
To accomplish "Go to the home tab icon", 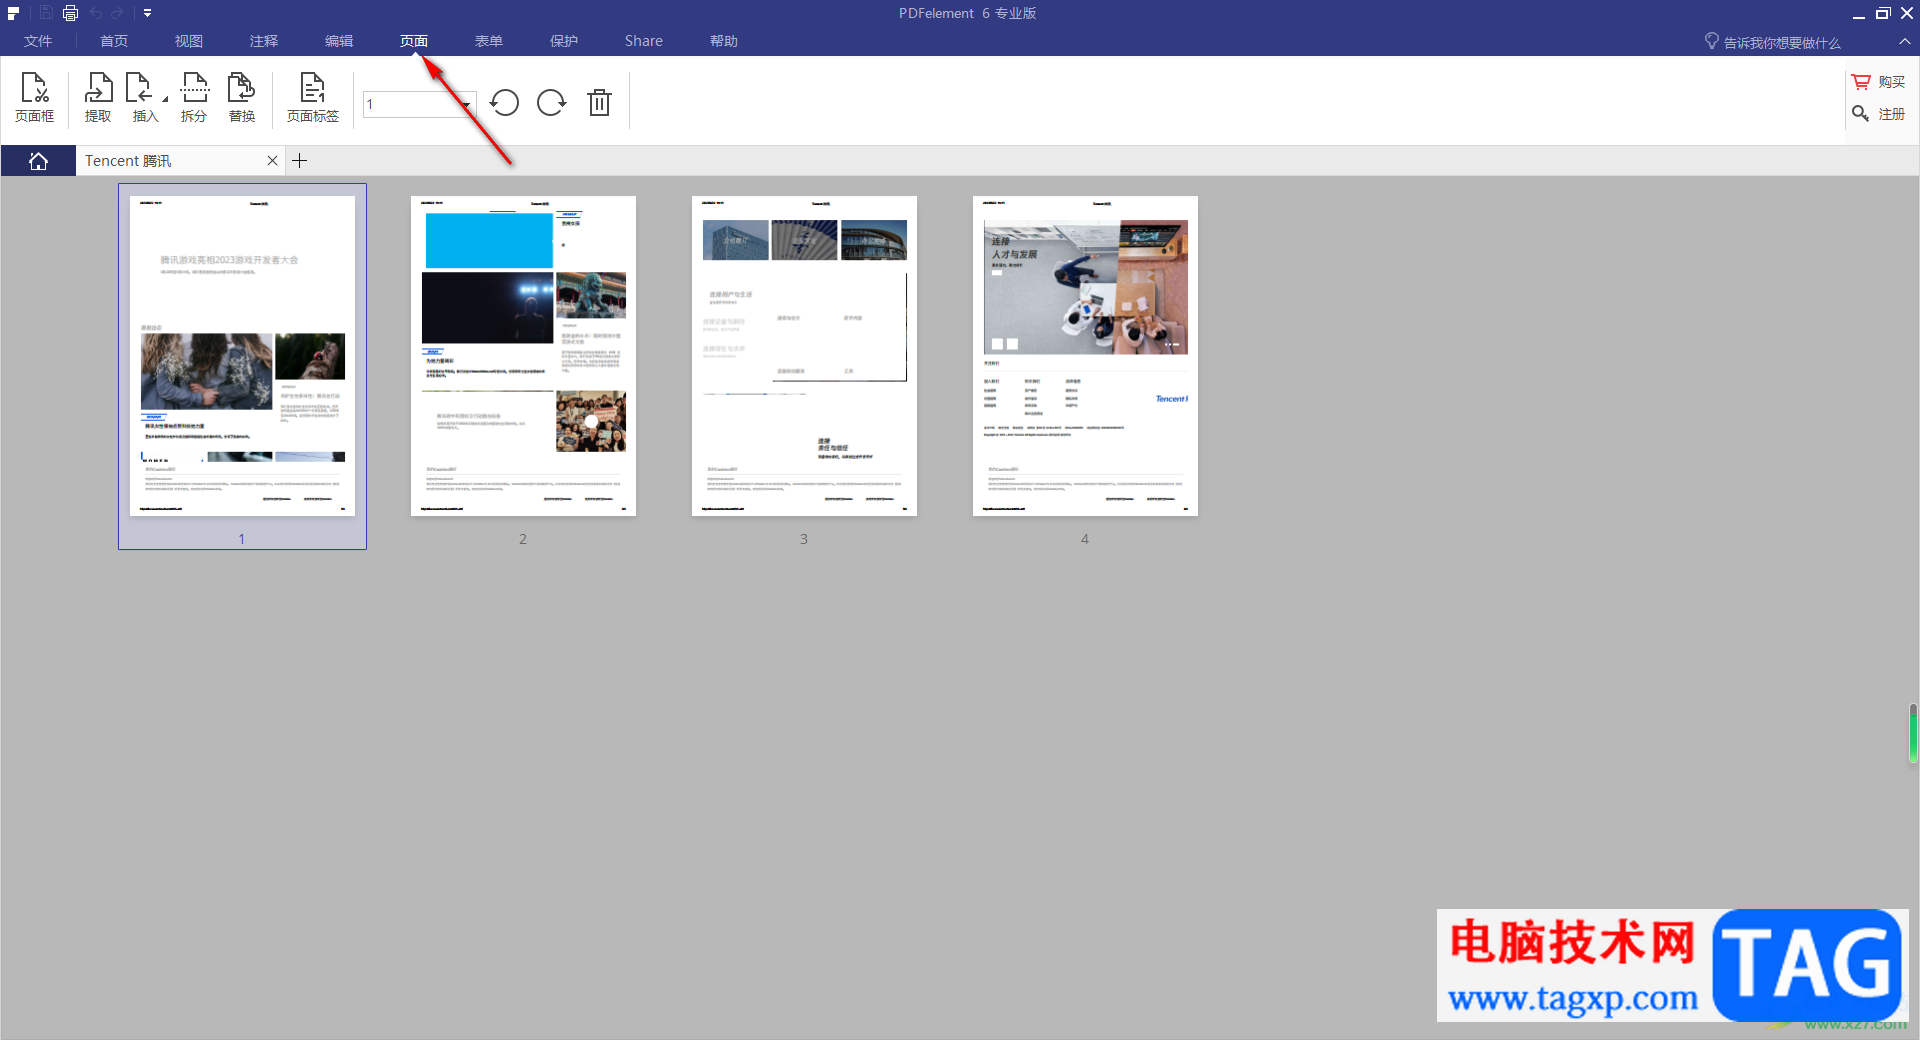I will point(38,161).
